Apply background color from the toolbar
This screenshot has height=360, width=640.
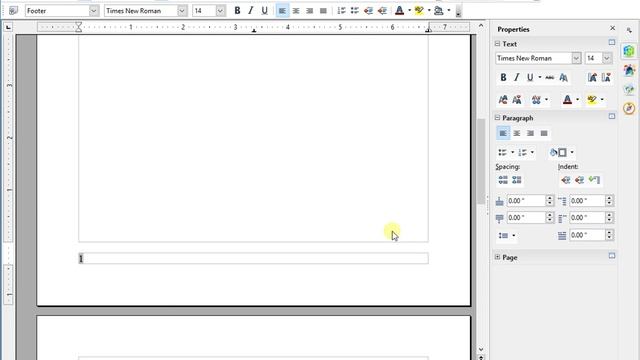(439, 11)
